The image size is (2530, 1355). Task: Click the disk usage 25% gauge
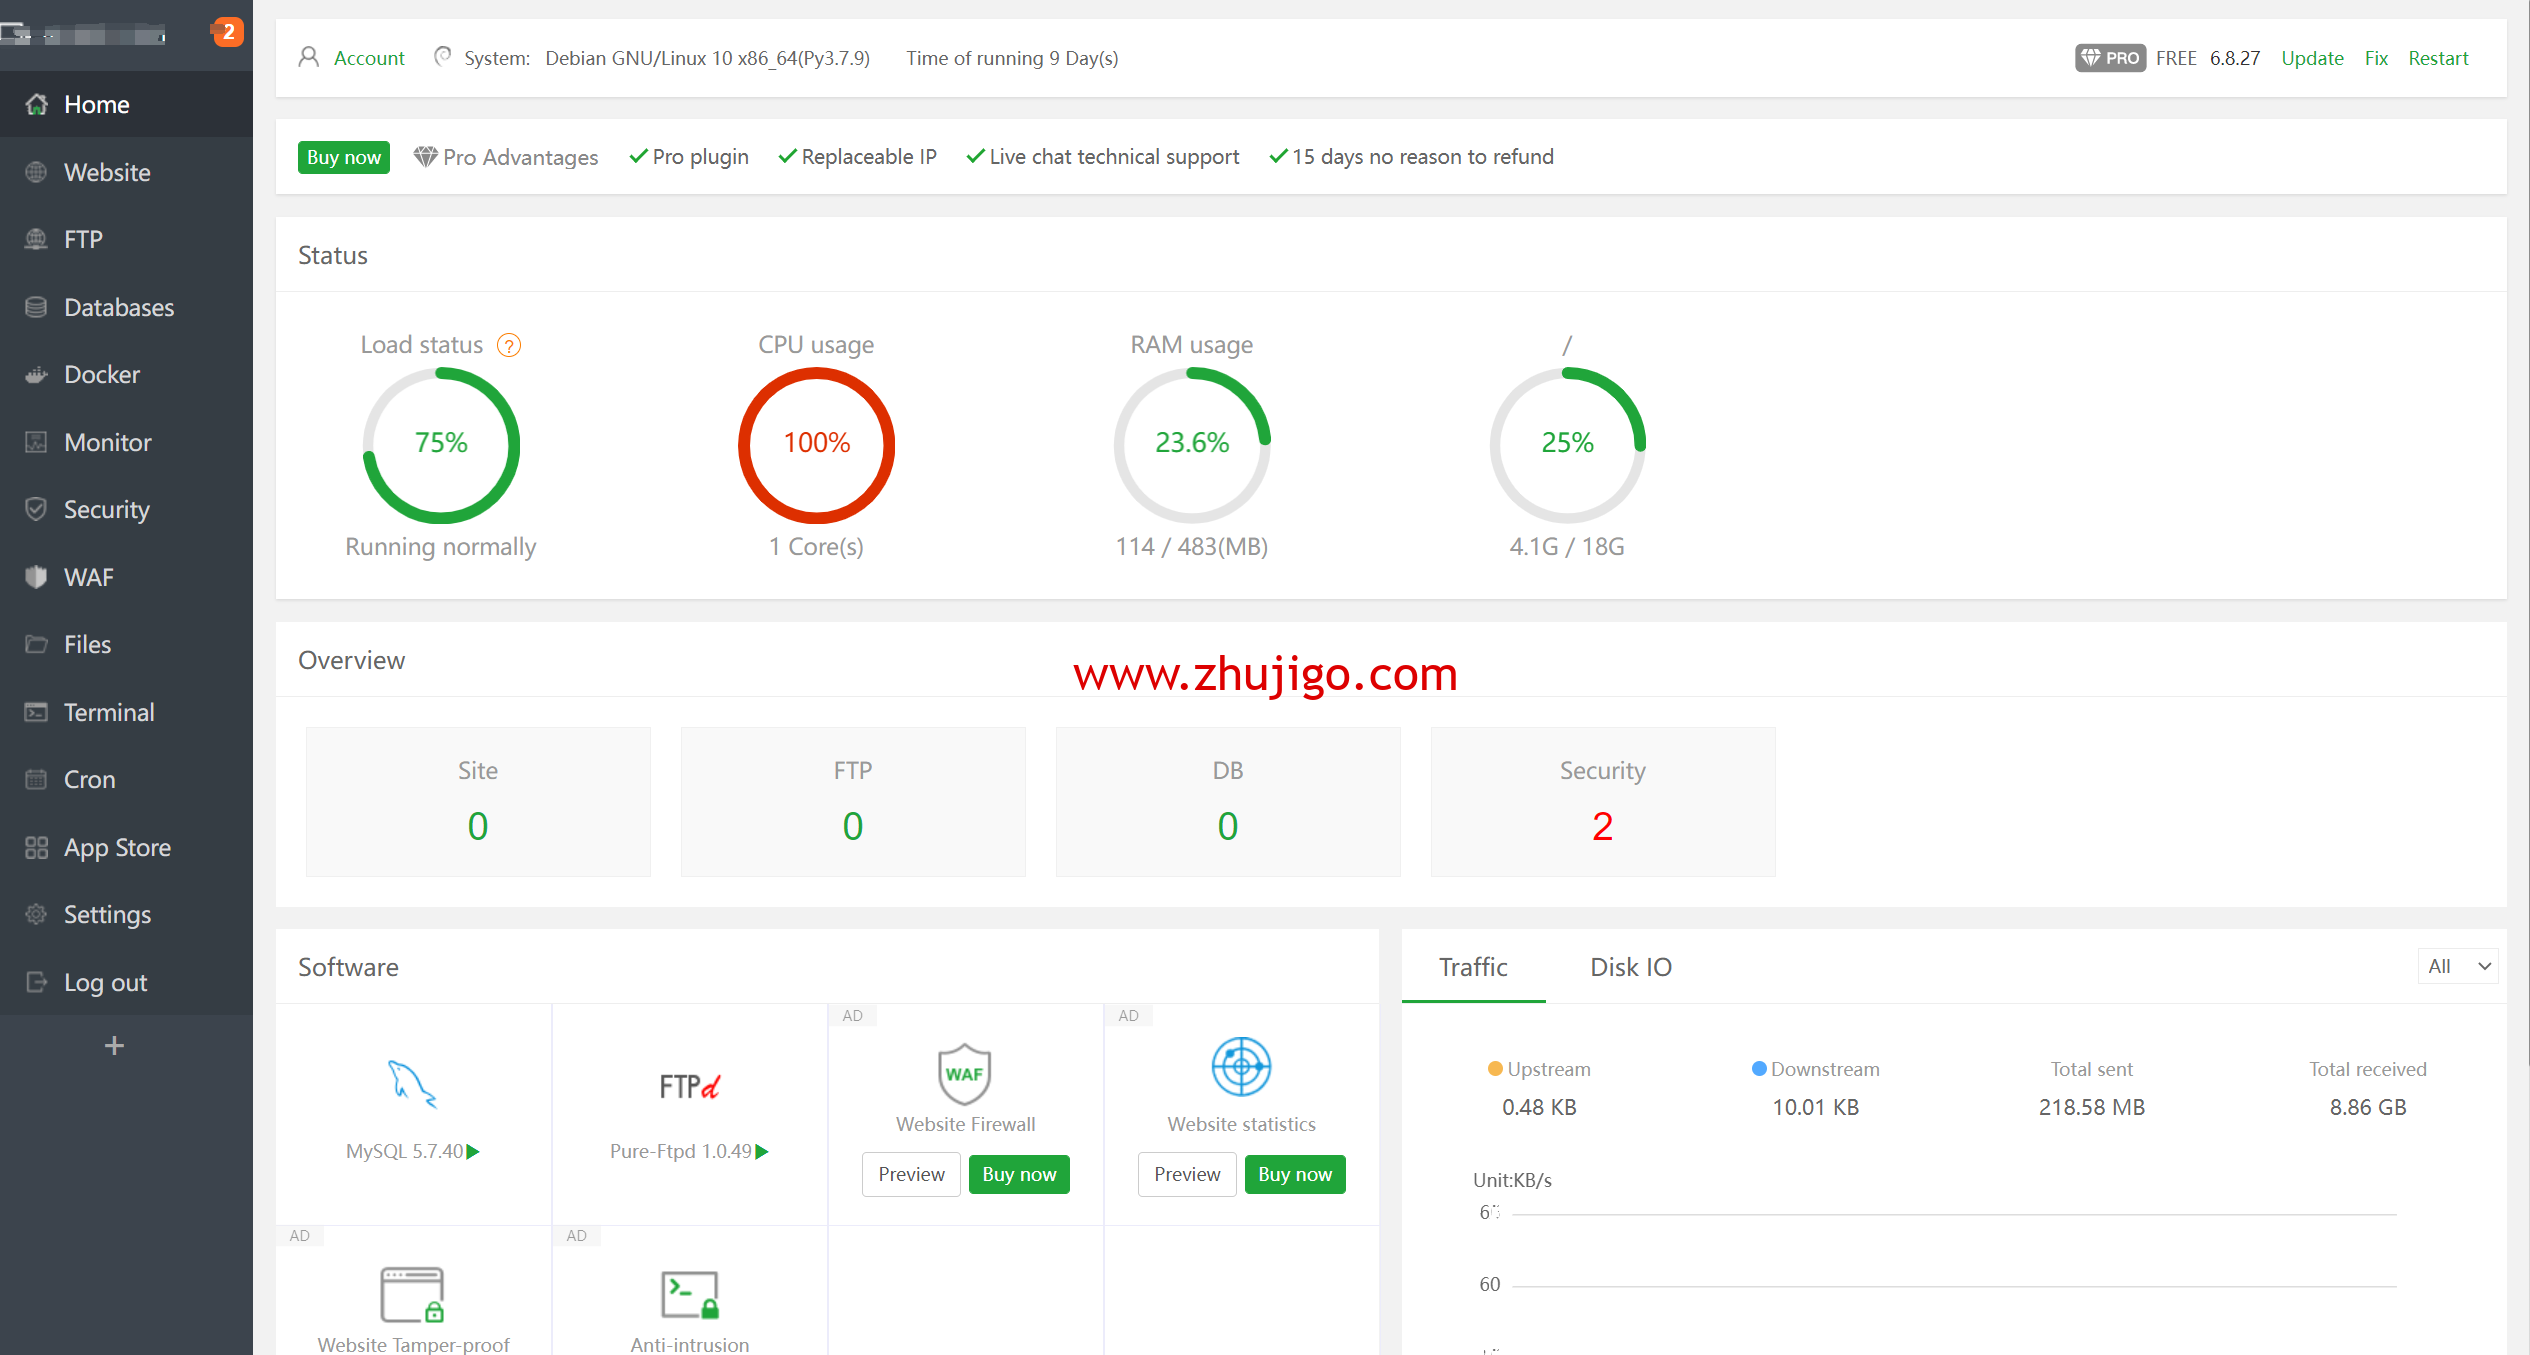(1567, 444)
